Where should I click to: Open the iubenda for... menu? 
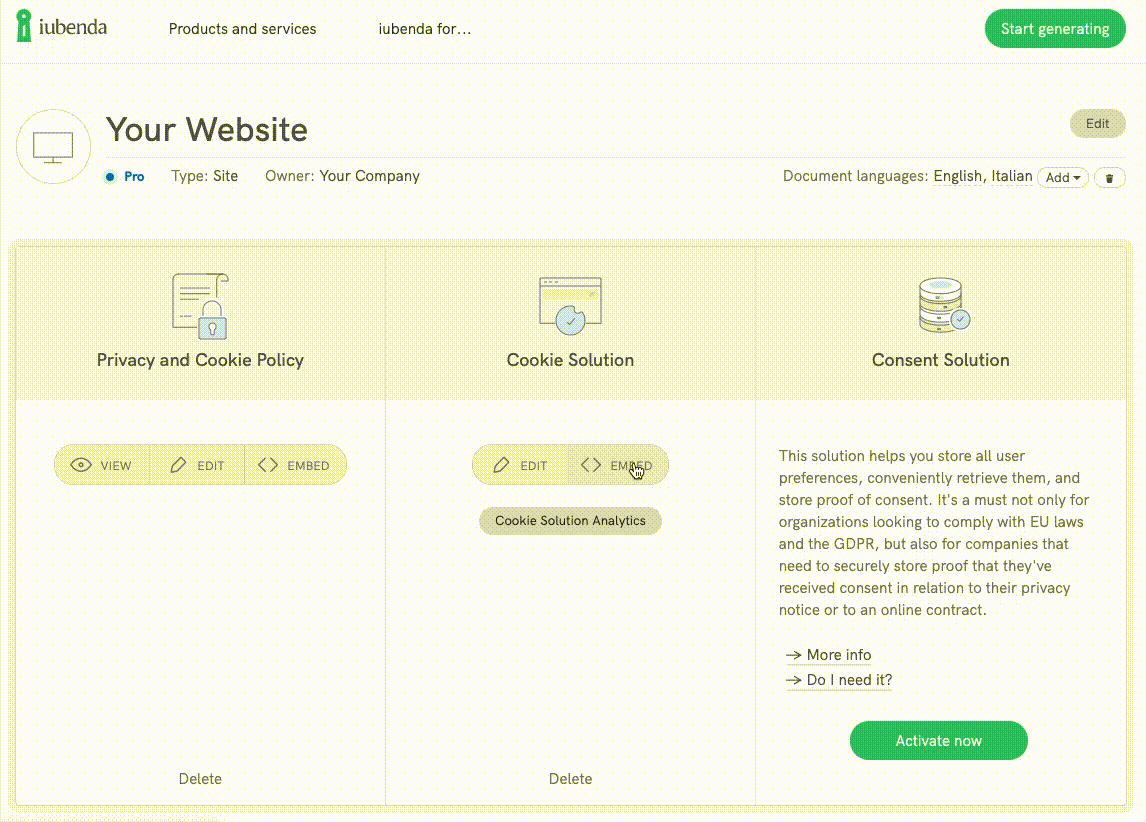(423, 29)
